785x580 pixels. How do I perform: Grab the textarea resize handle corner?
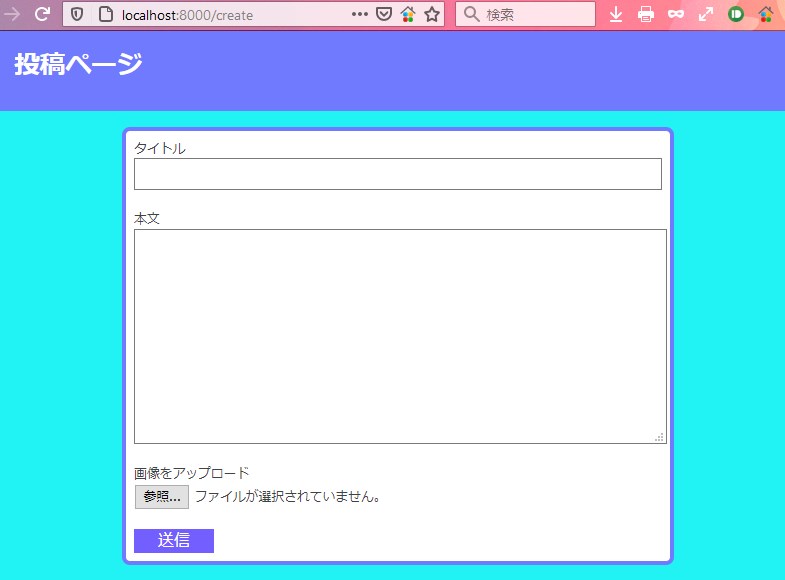(x=660, y=437)
